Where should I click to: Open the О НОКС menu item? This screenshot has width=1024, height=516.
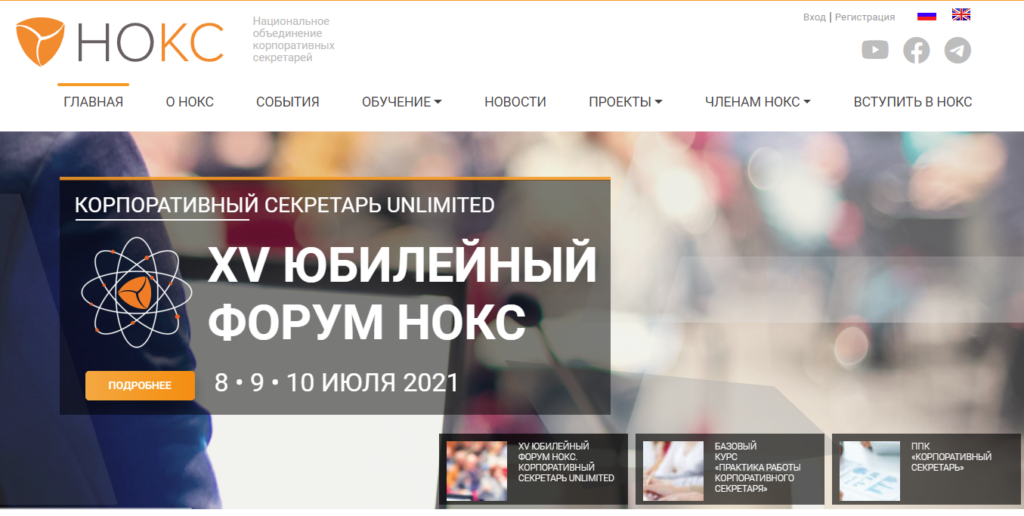tap(189, 102)
